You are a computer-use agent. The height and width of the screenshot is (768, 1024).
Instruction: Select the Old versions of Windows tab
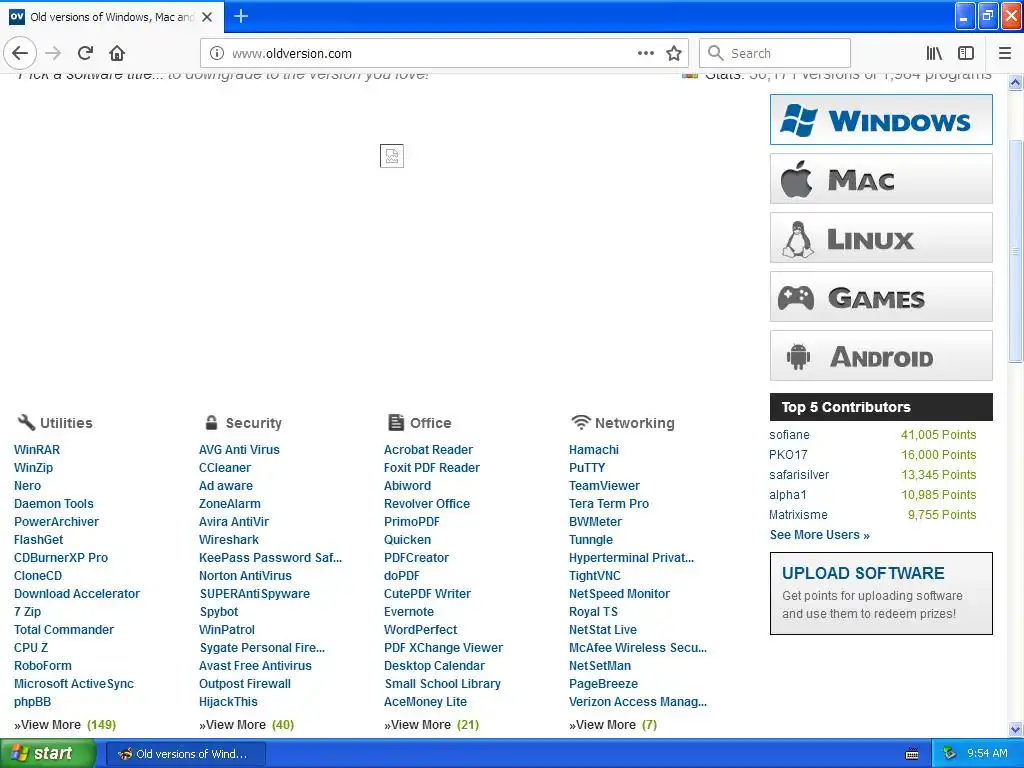(112, 17)
